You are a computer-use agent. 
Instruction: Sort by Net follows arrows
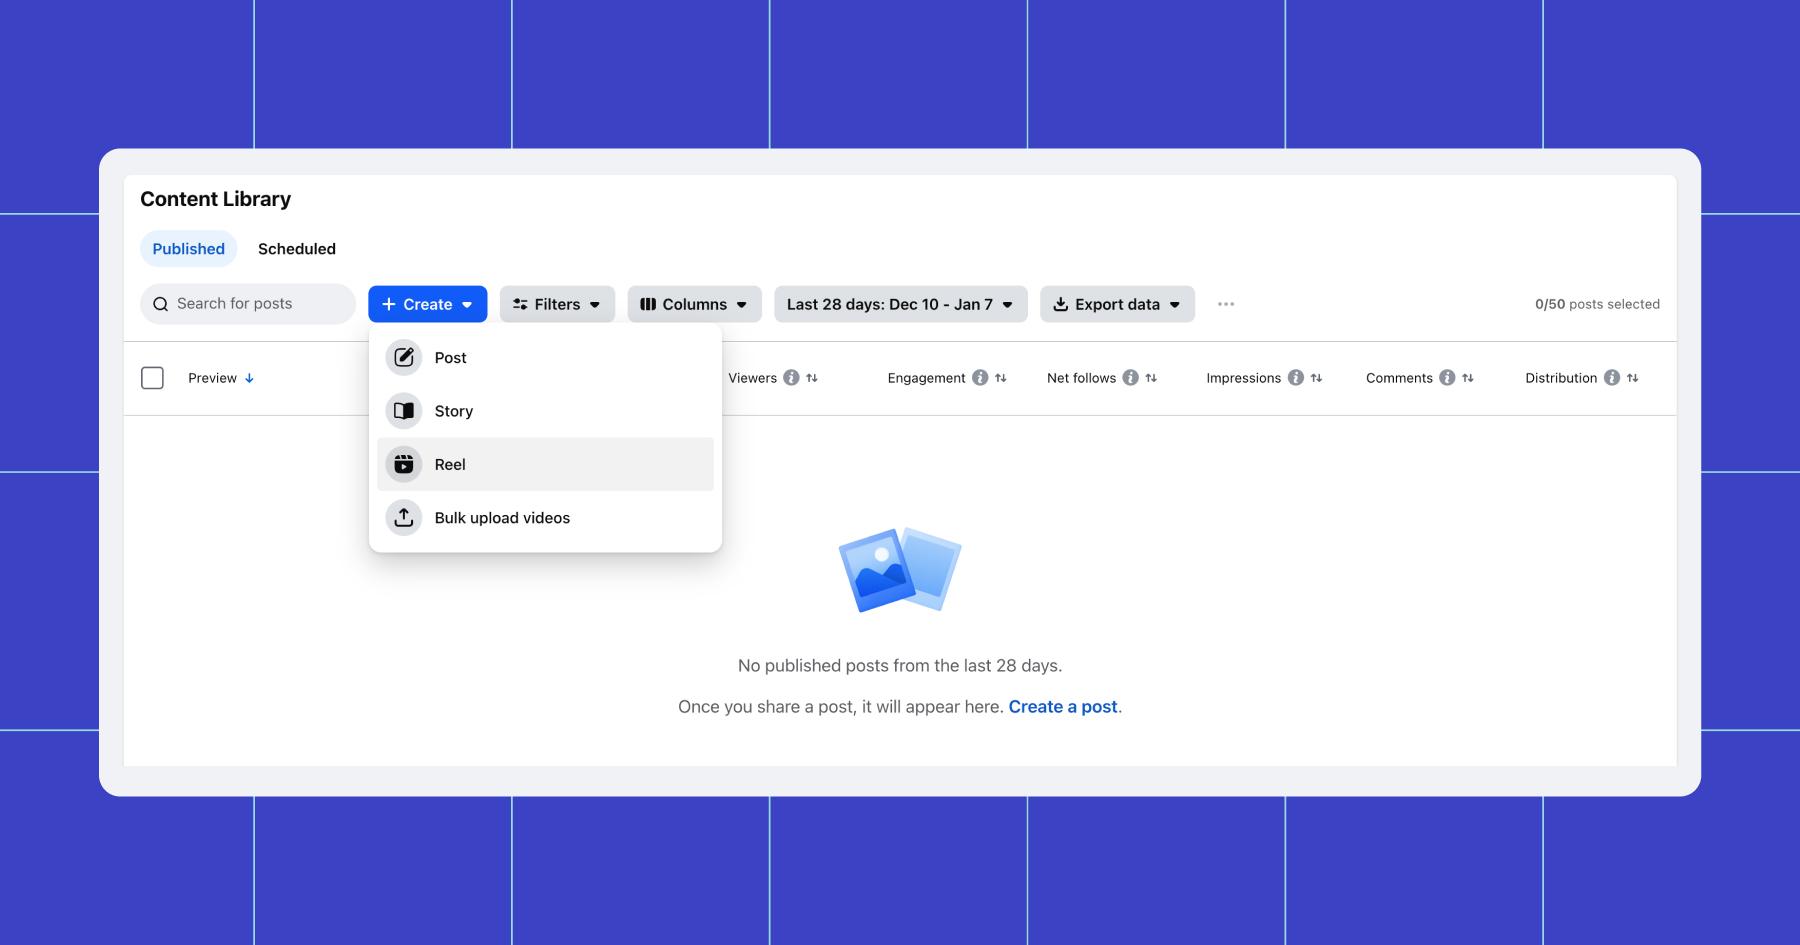(1151, 378)
